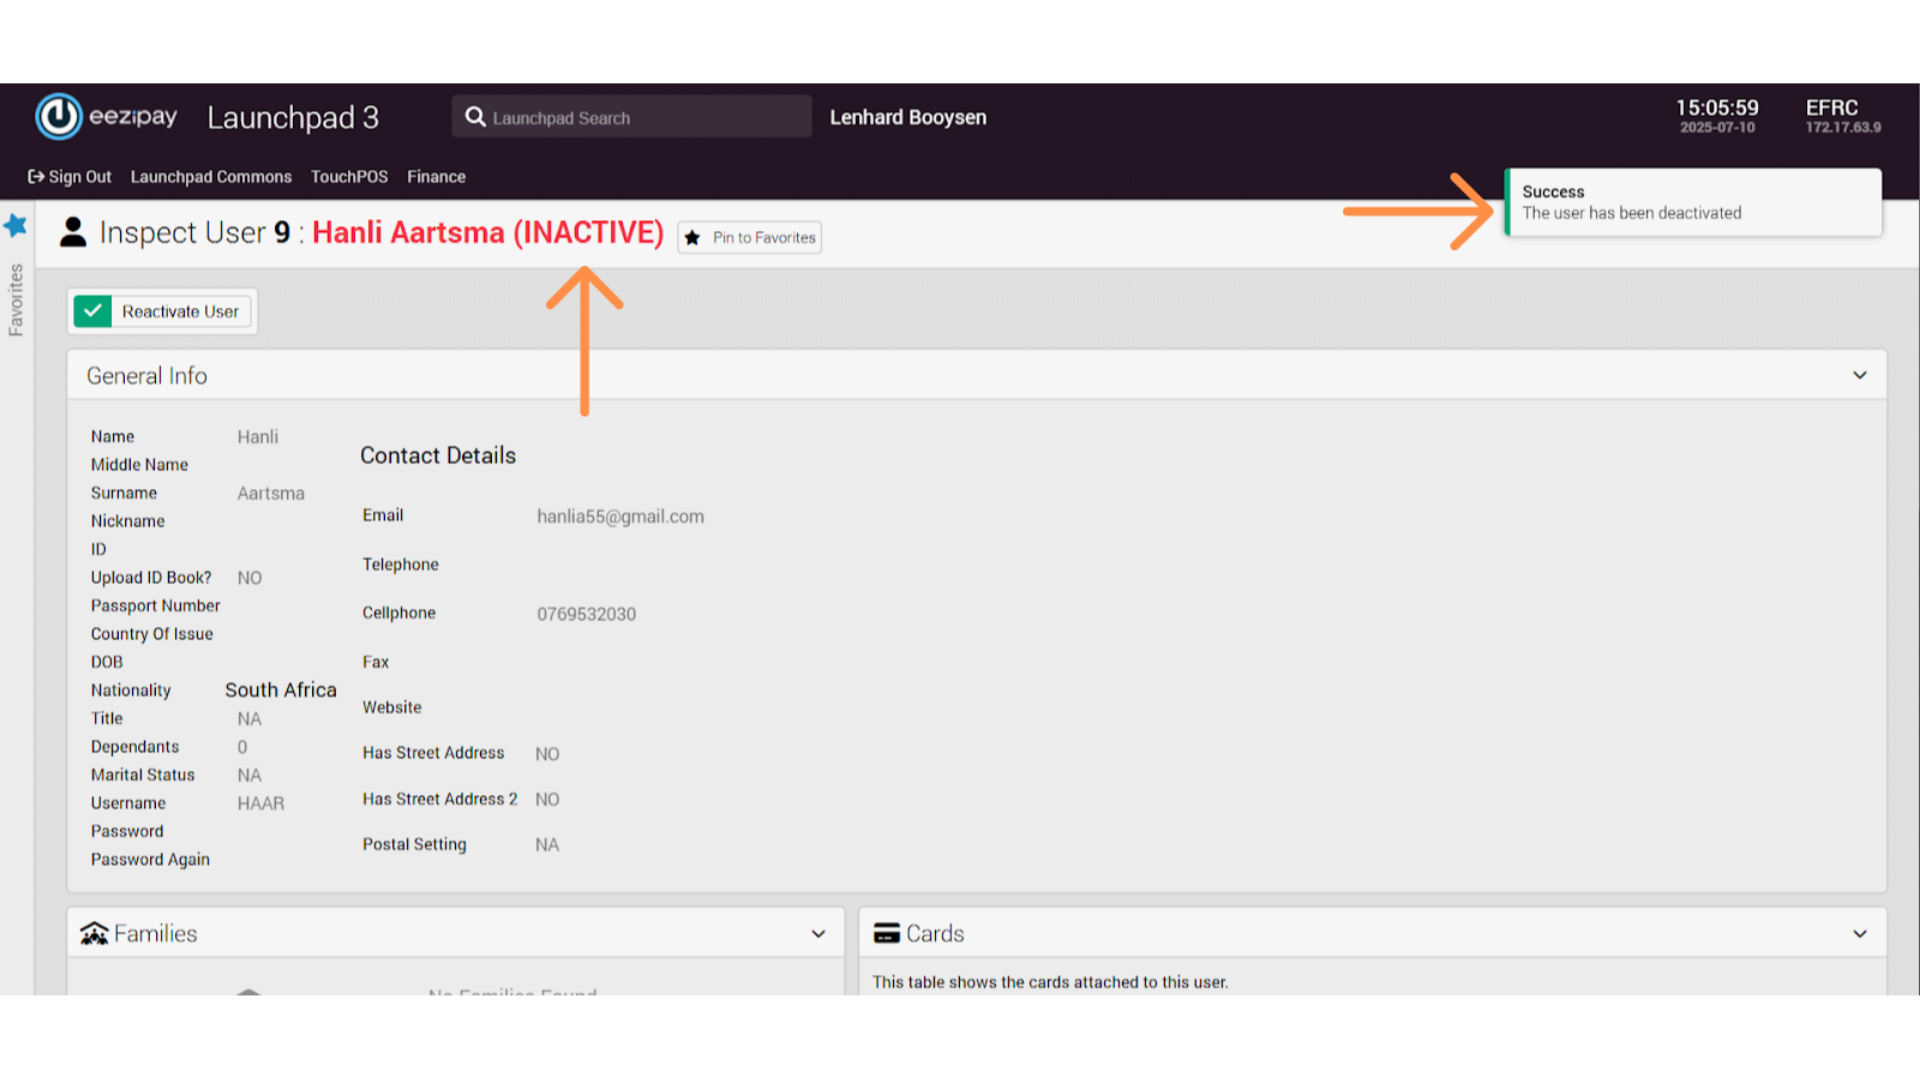
Task: Click the Website label
Action: (392, 707)
